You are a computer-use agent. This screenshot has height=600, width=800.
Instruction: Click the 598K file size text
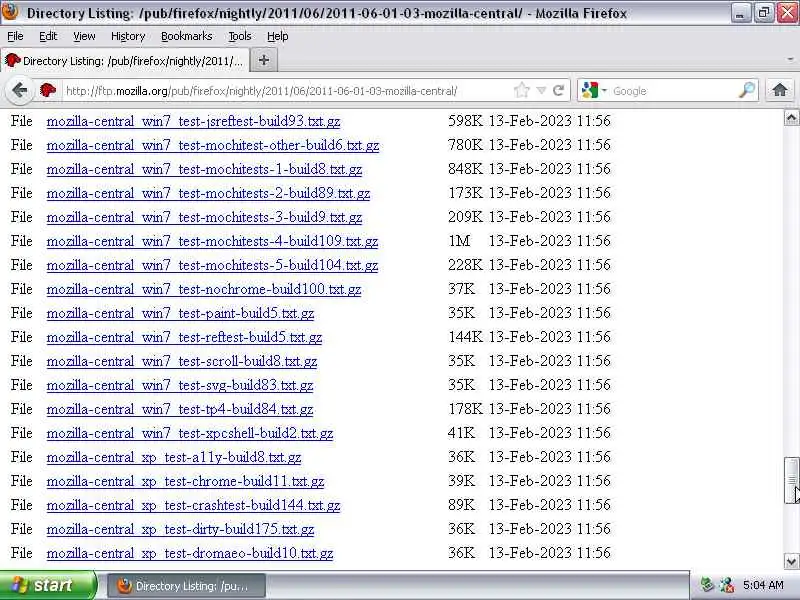click(465, 121)
